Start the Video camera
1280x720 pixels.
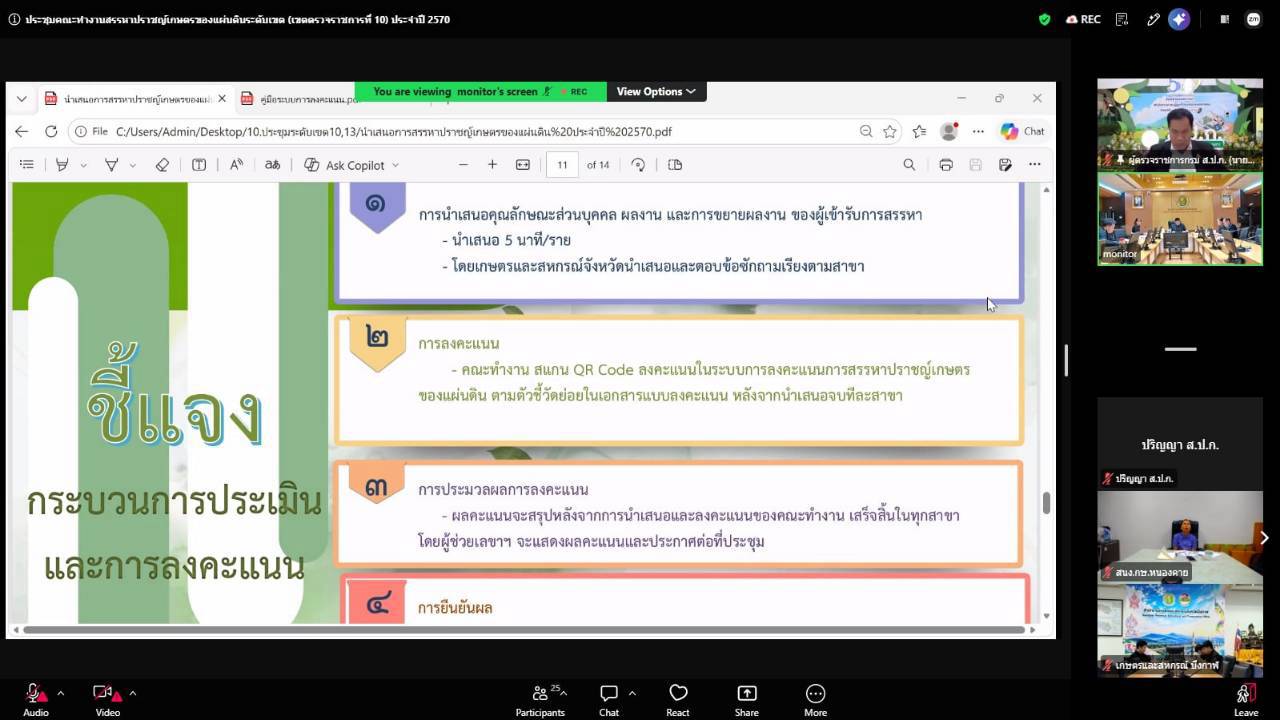click(107, 699)
